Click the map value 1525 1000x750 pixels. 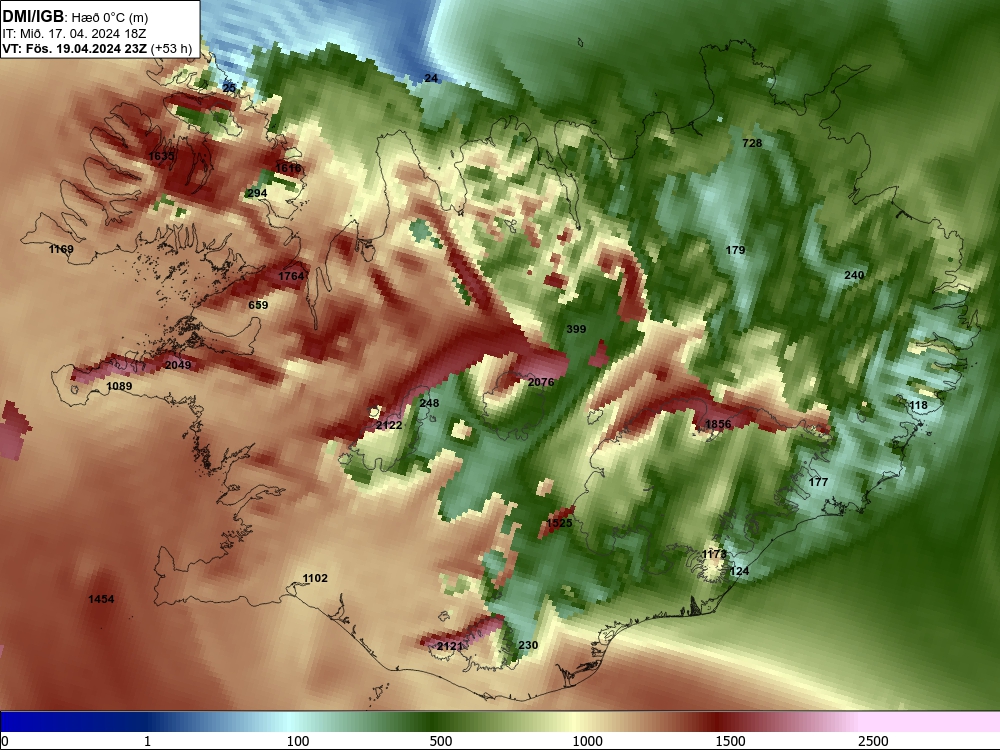tap(559, 523)
